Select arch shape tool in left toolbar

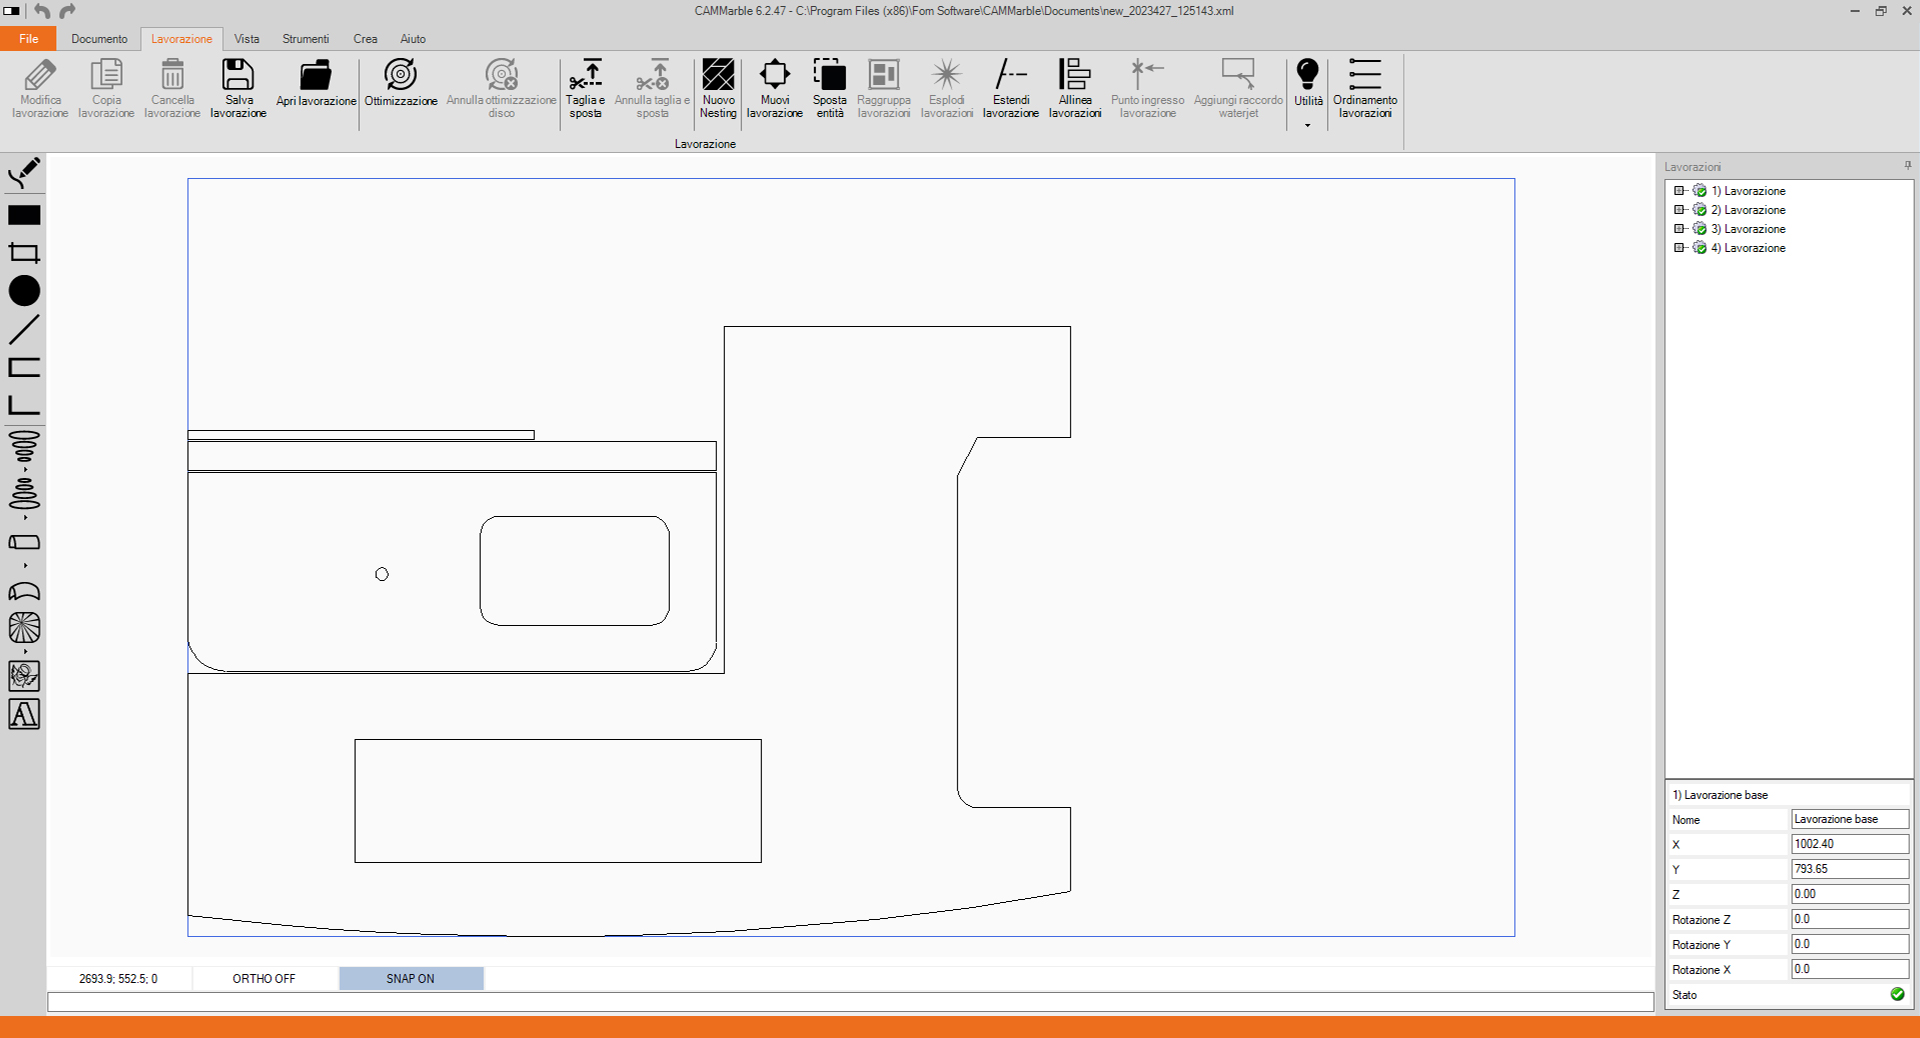click(24, 591)
